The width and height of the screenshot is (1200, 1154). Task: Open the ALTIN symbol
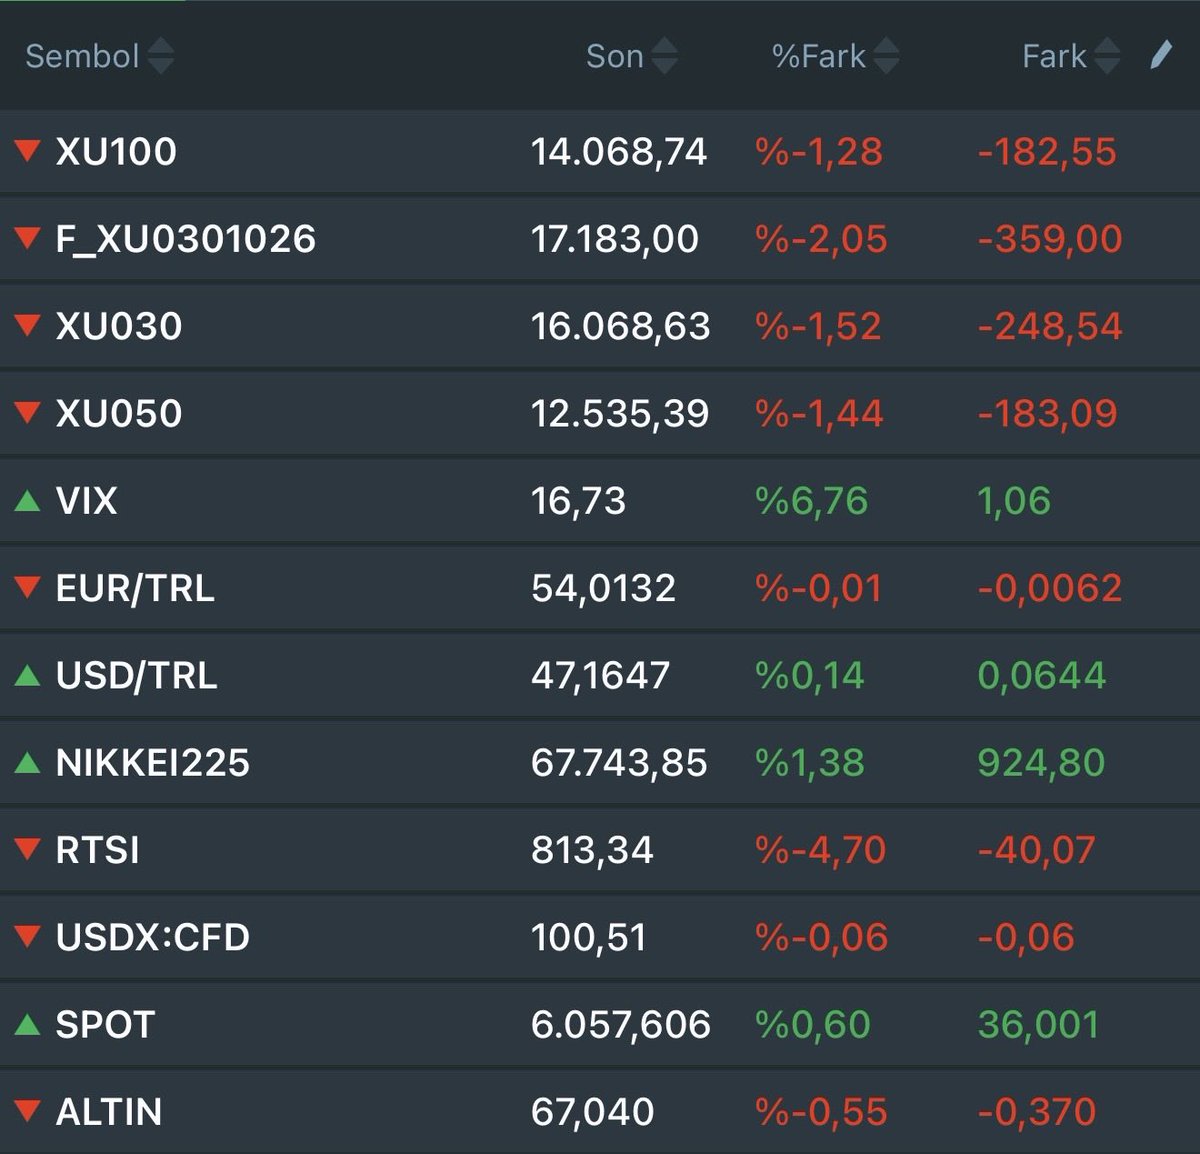pyautogui.click(x=109, y=1112)
